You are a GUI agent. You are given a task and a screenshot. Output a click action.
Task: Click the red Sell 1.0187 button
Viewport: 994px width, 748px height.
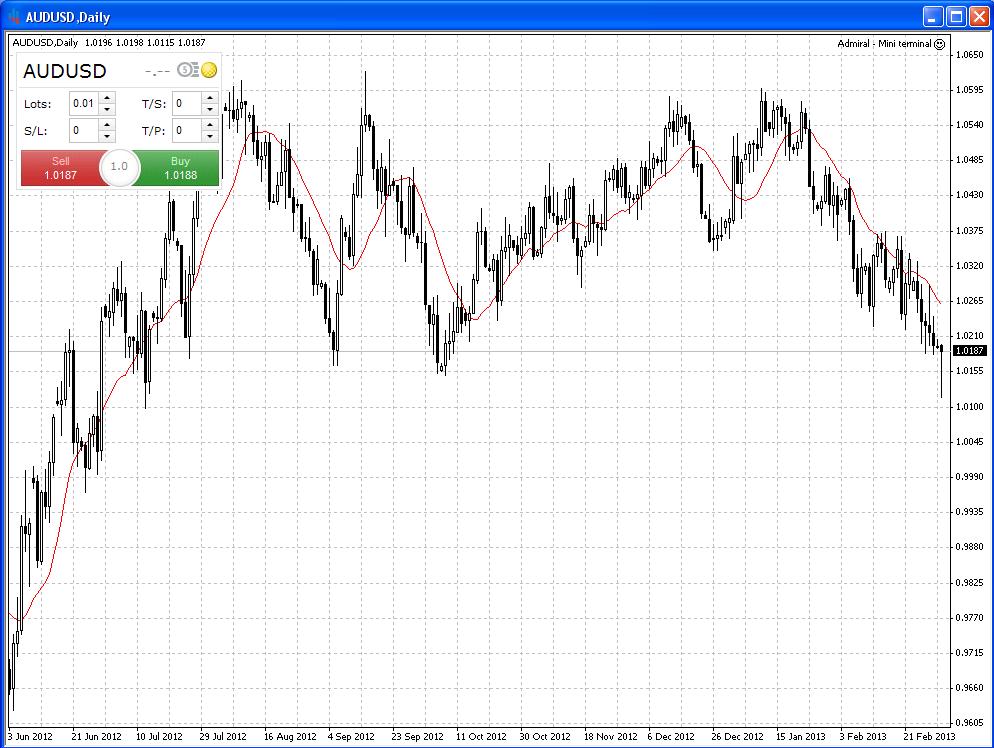pyautogui.click(x=61, y=168)
